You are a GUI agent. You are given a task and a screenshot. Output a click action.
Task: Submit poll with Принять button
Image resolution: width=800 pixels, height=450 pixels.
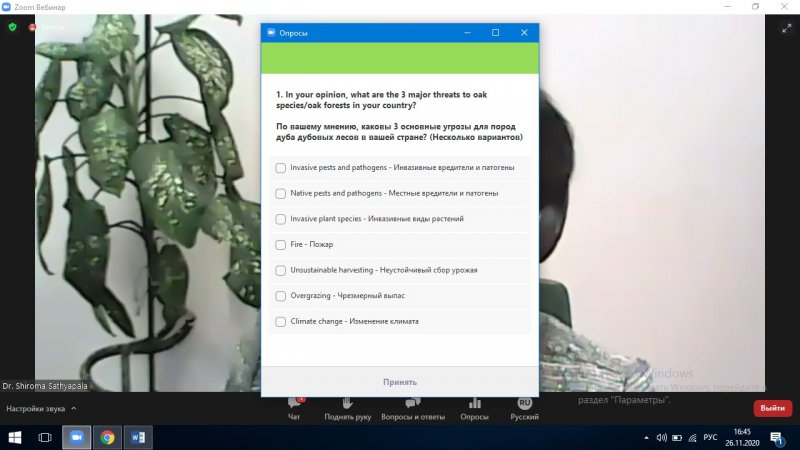click(400, 382)
